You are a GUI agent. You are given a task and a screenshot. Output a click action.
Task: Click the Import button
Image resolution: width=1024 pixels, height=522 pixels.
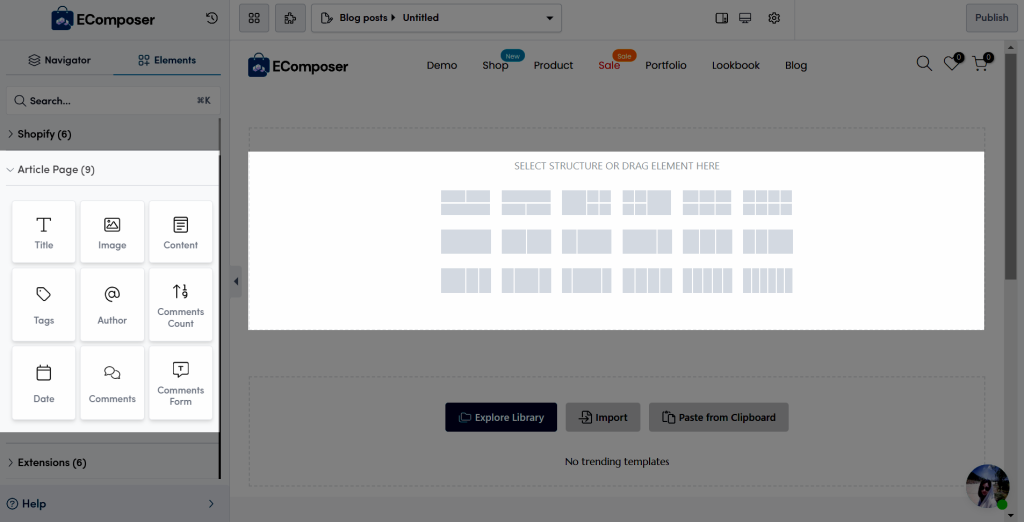[x=603, y=417]
